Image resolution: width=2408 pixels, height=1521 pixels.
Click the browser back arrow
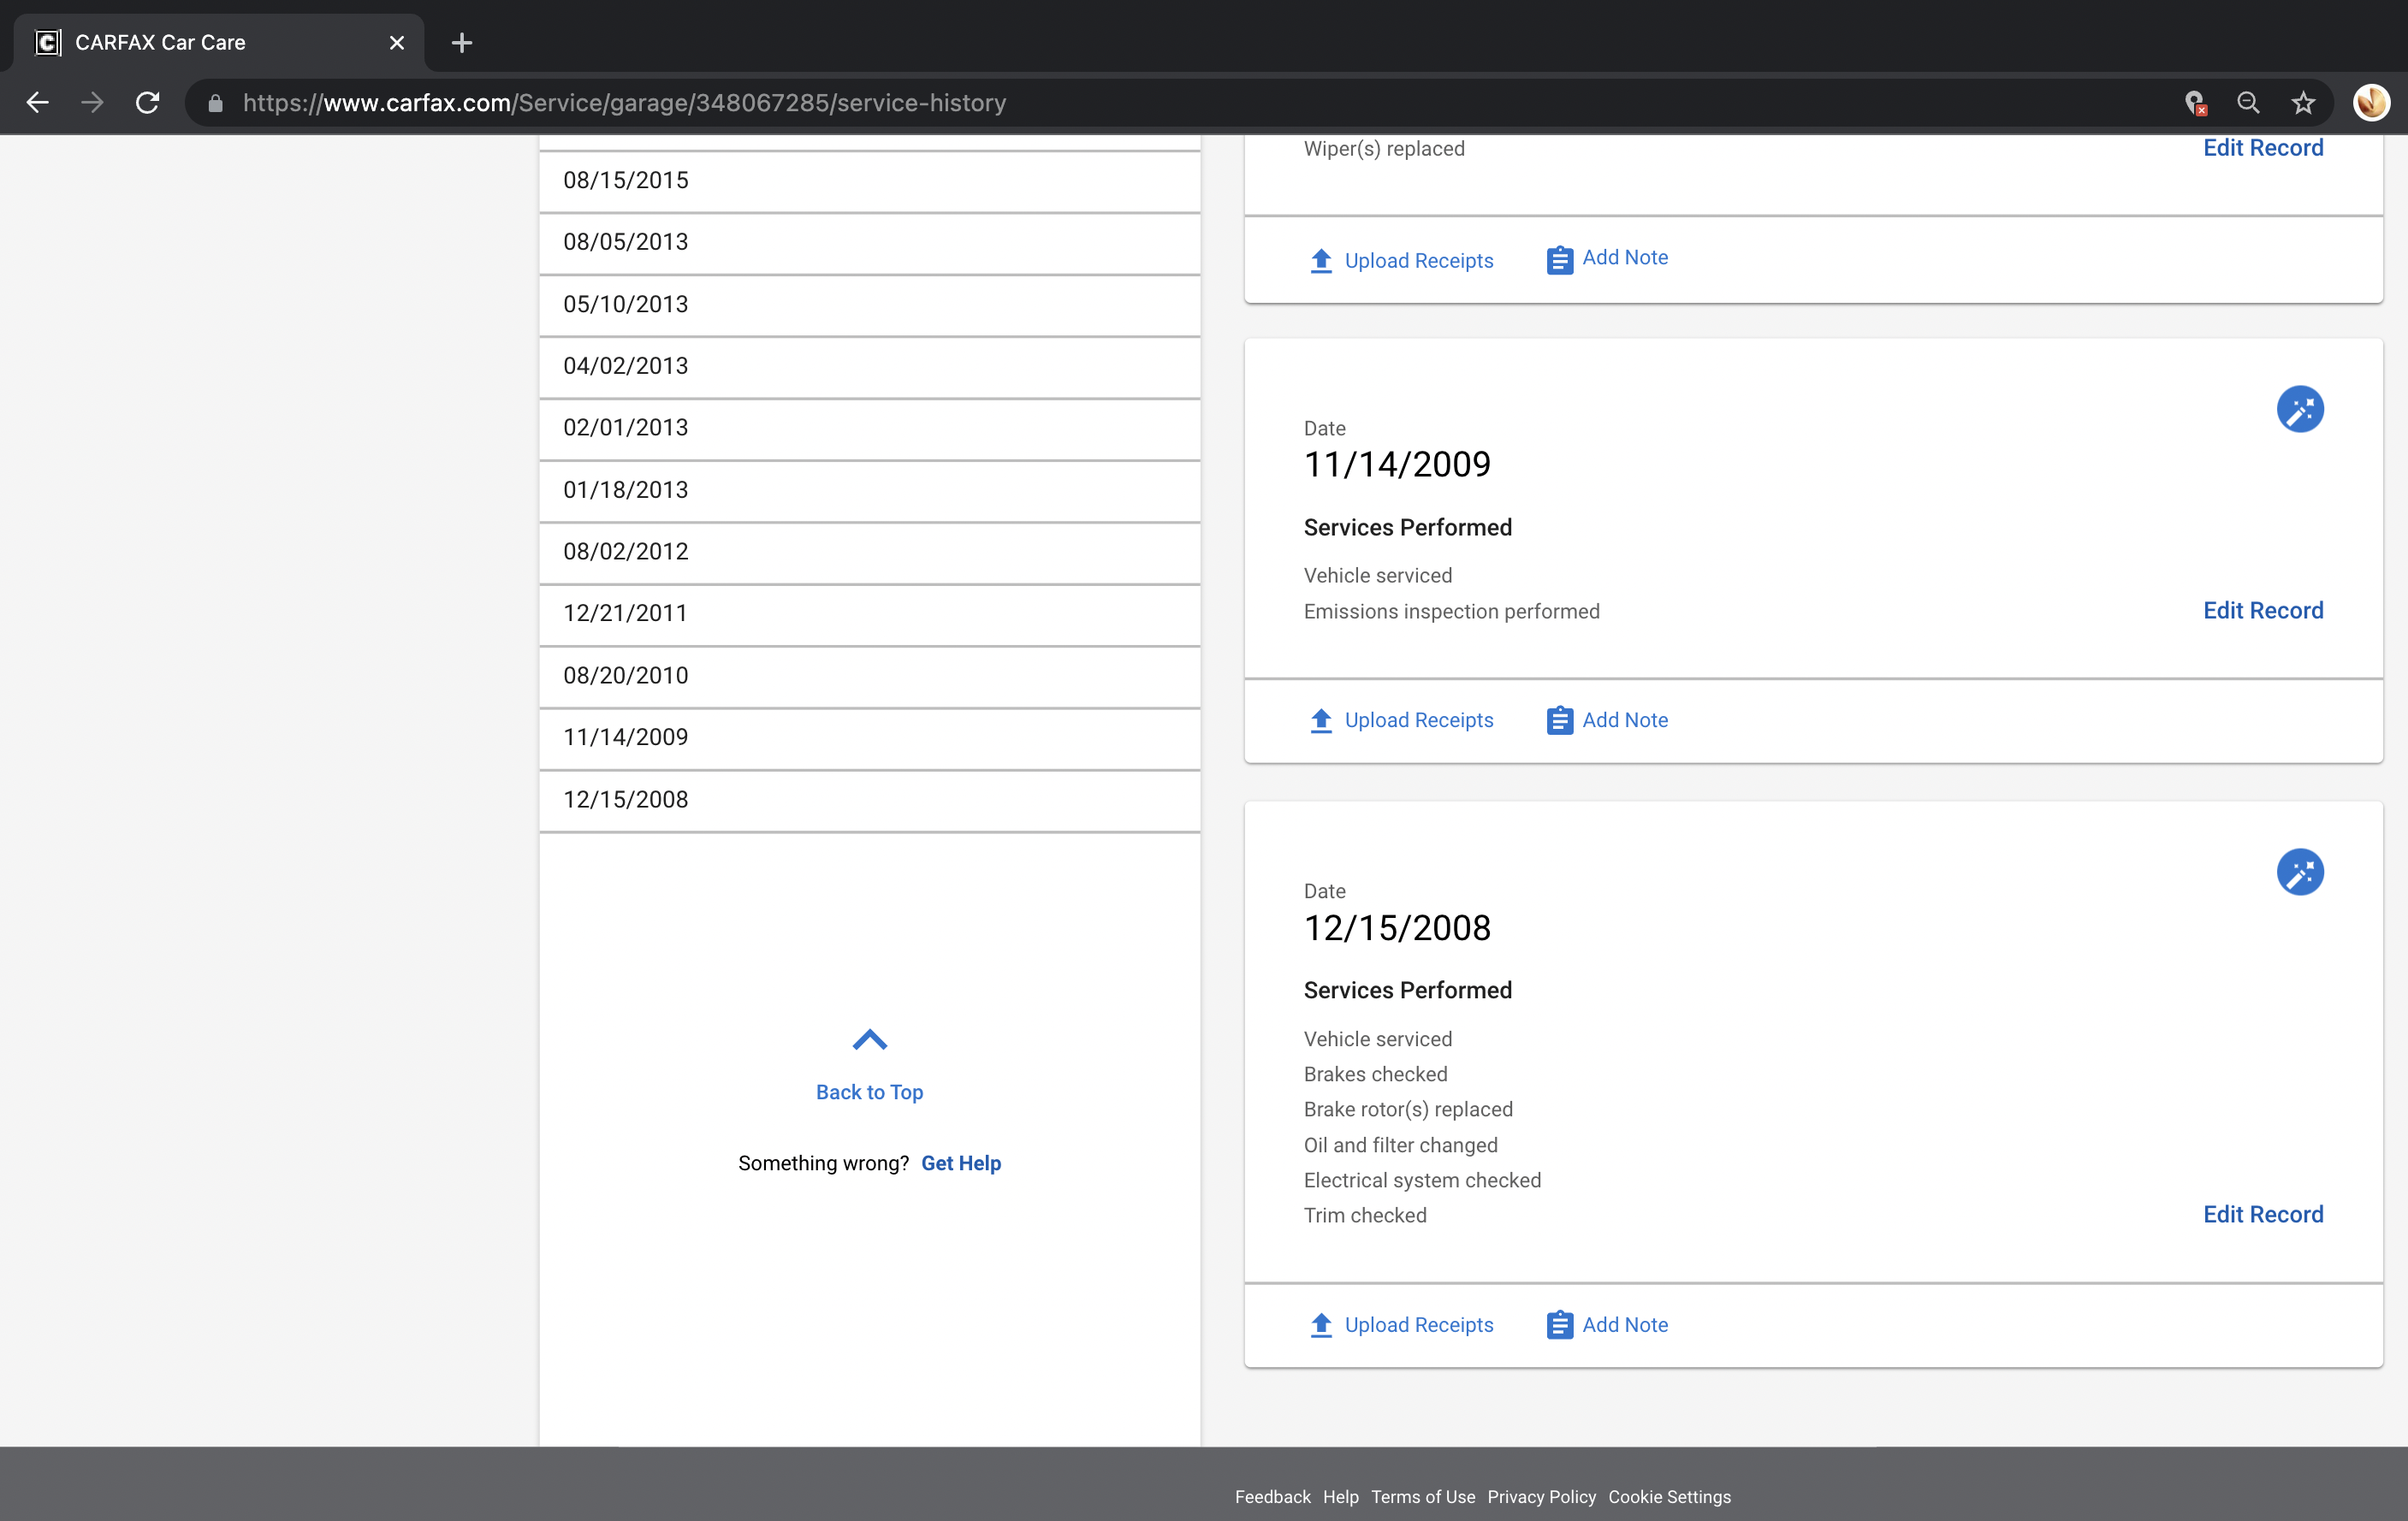pos(38,102)
